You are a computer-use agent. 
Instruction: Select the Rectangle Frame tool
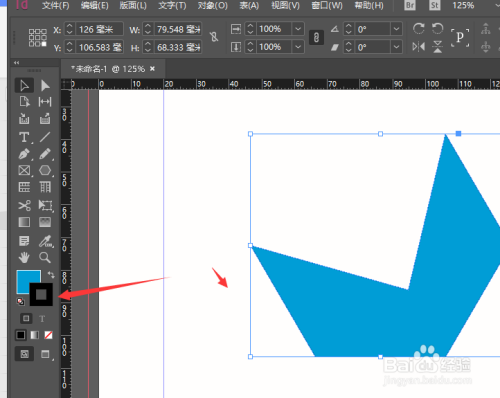(24, 170)
